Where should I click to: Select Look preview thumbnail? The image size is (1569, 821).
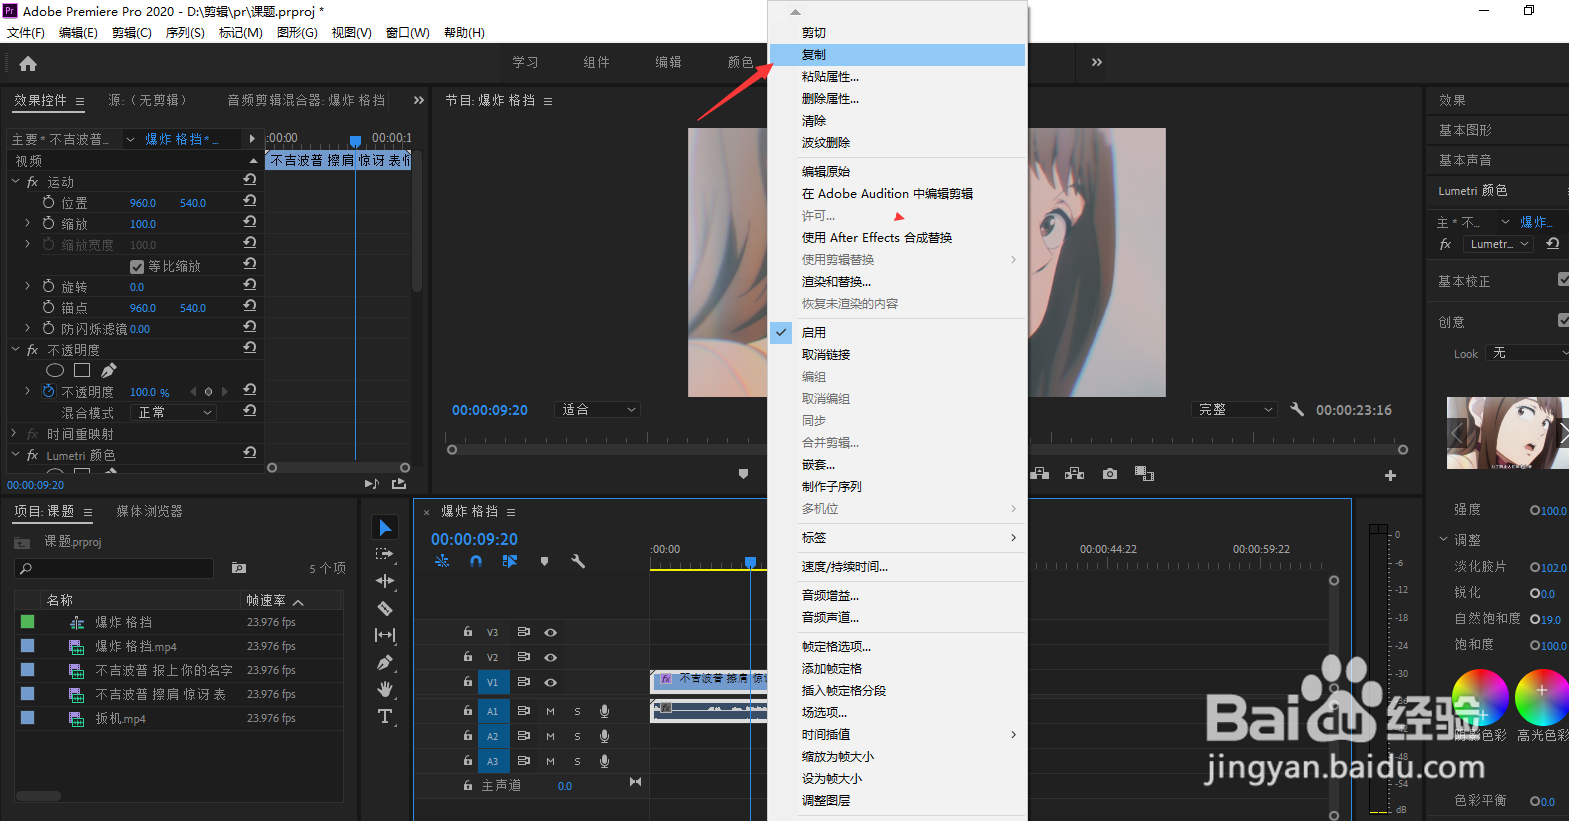(x=1508, y=433)
